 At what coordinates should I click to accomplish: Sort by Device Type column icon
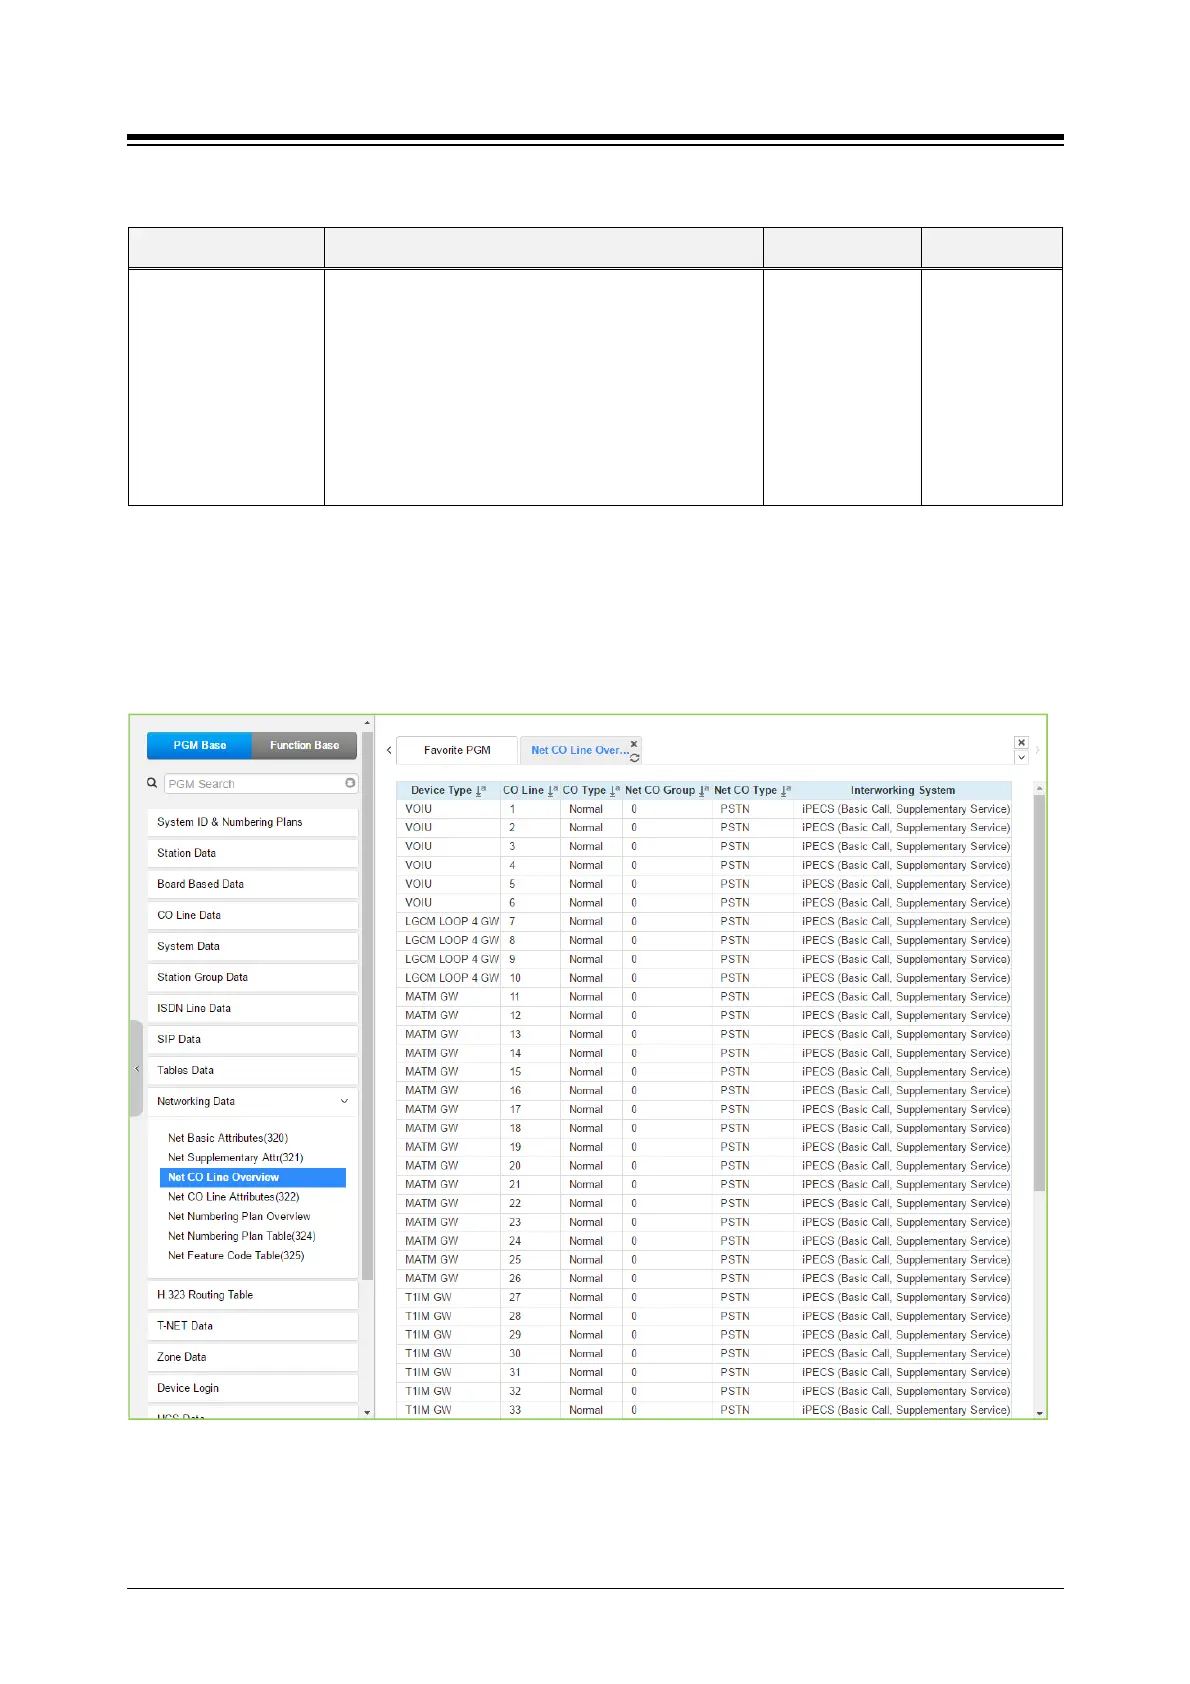point(480,790)
